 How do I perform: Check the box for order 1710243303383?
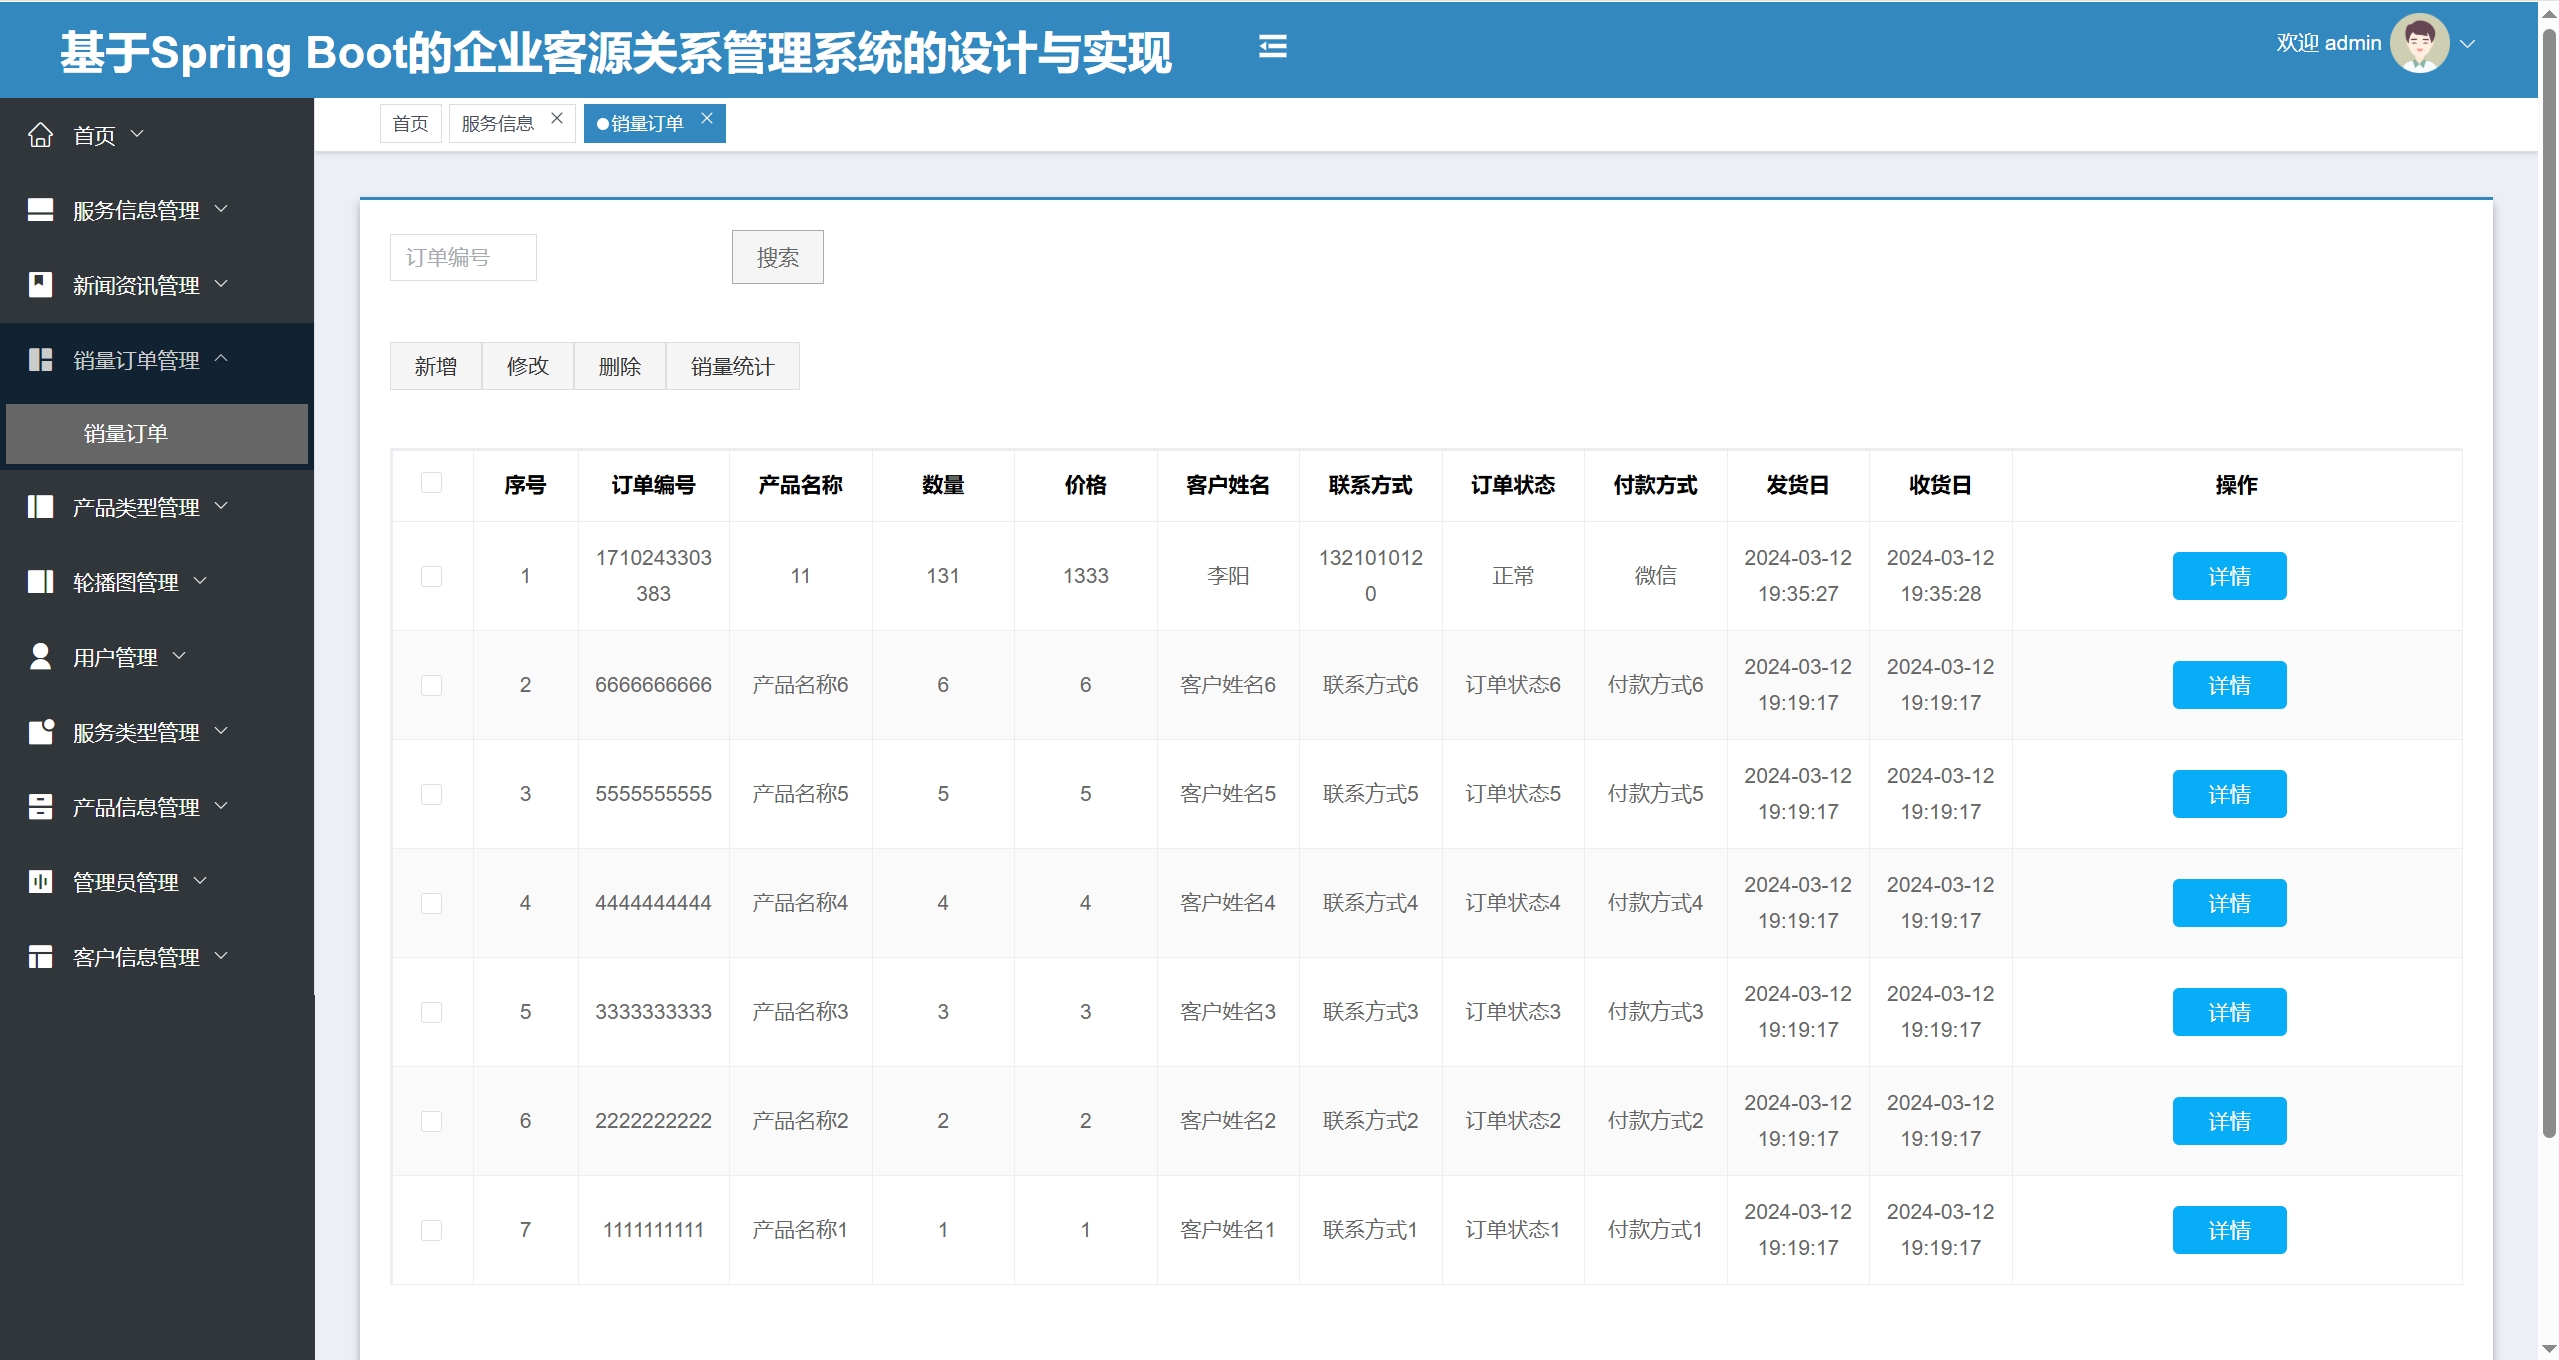tap(431, 576)
